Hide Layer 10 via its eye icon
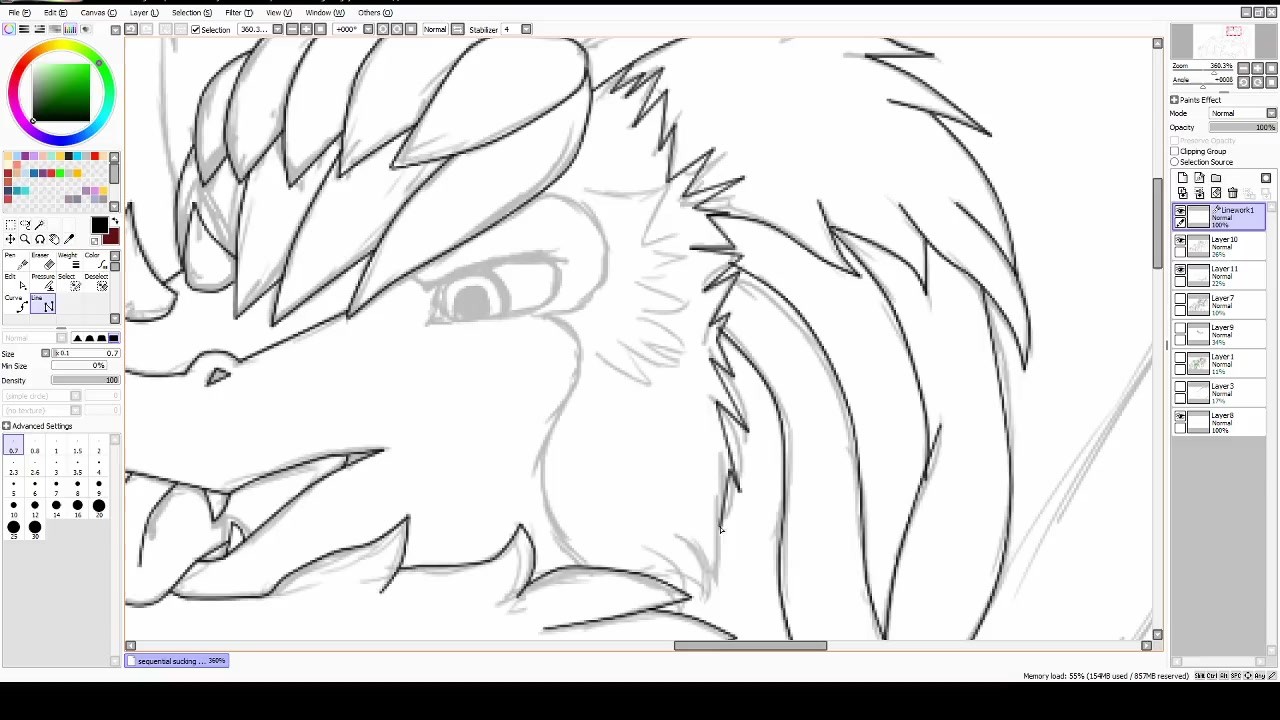Viewport: 1280px width, 720px height. pyautogui.click(x=1180, y=241)
